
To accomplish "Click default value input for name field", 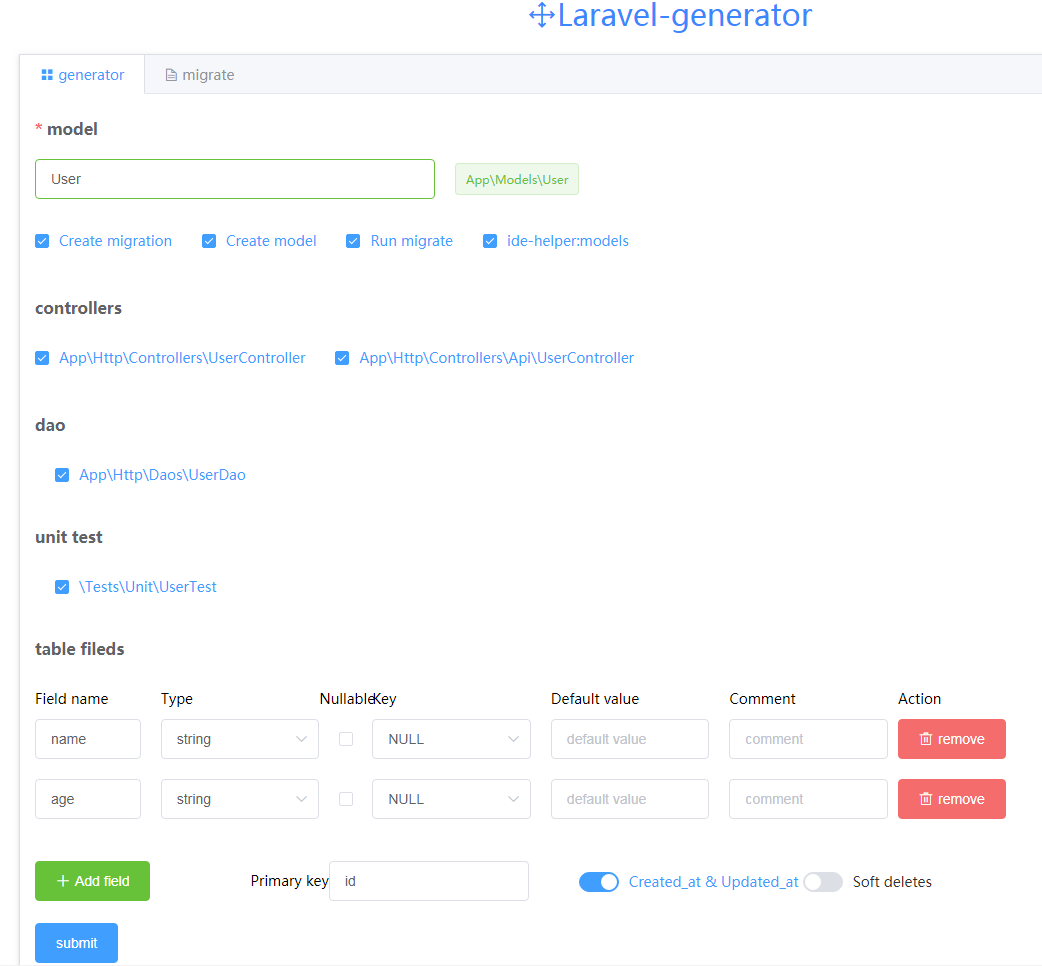I will [630, 739].
